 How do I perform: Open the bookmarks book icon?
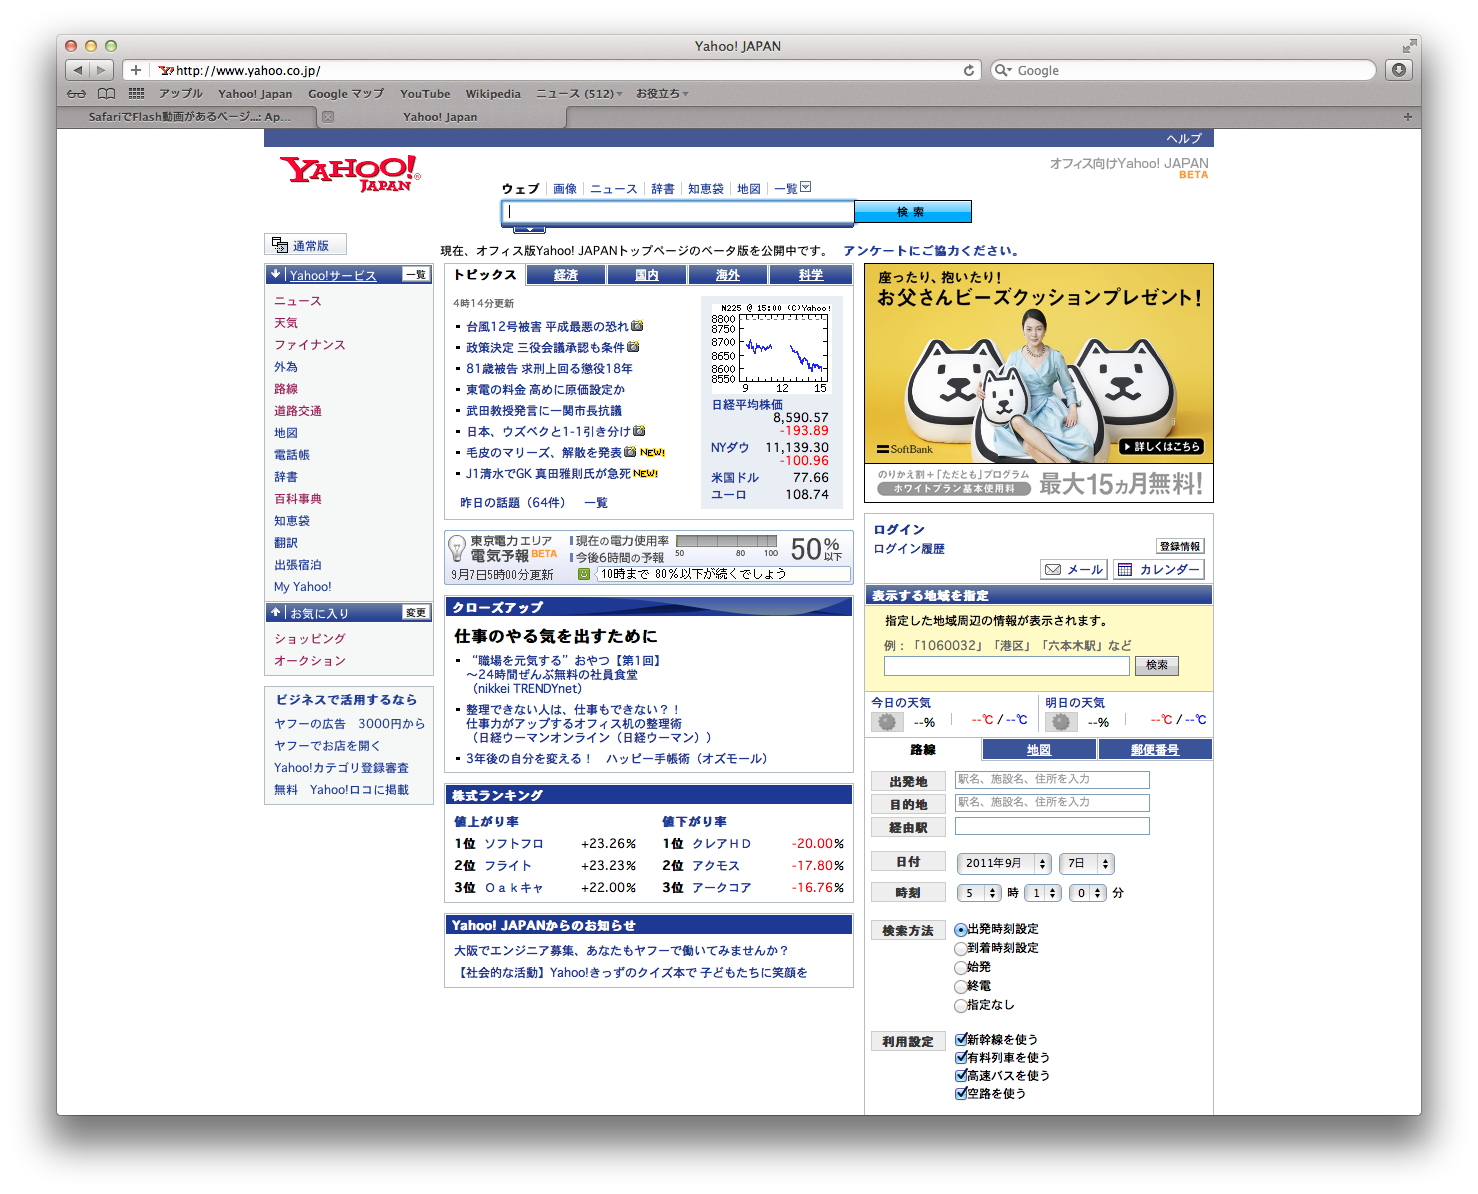click(x=106, y=94)
